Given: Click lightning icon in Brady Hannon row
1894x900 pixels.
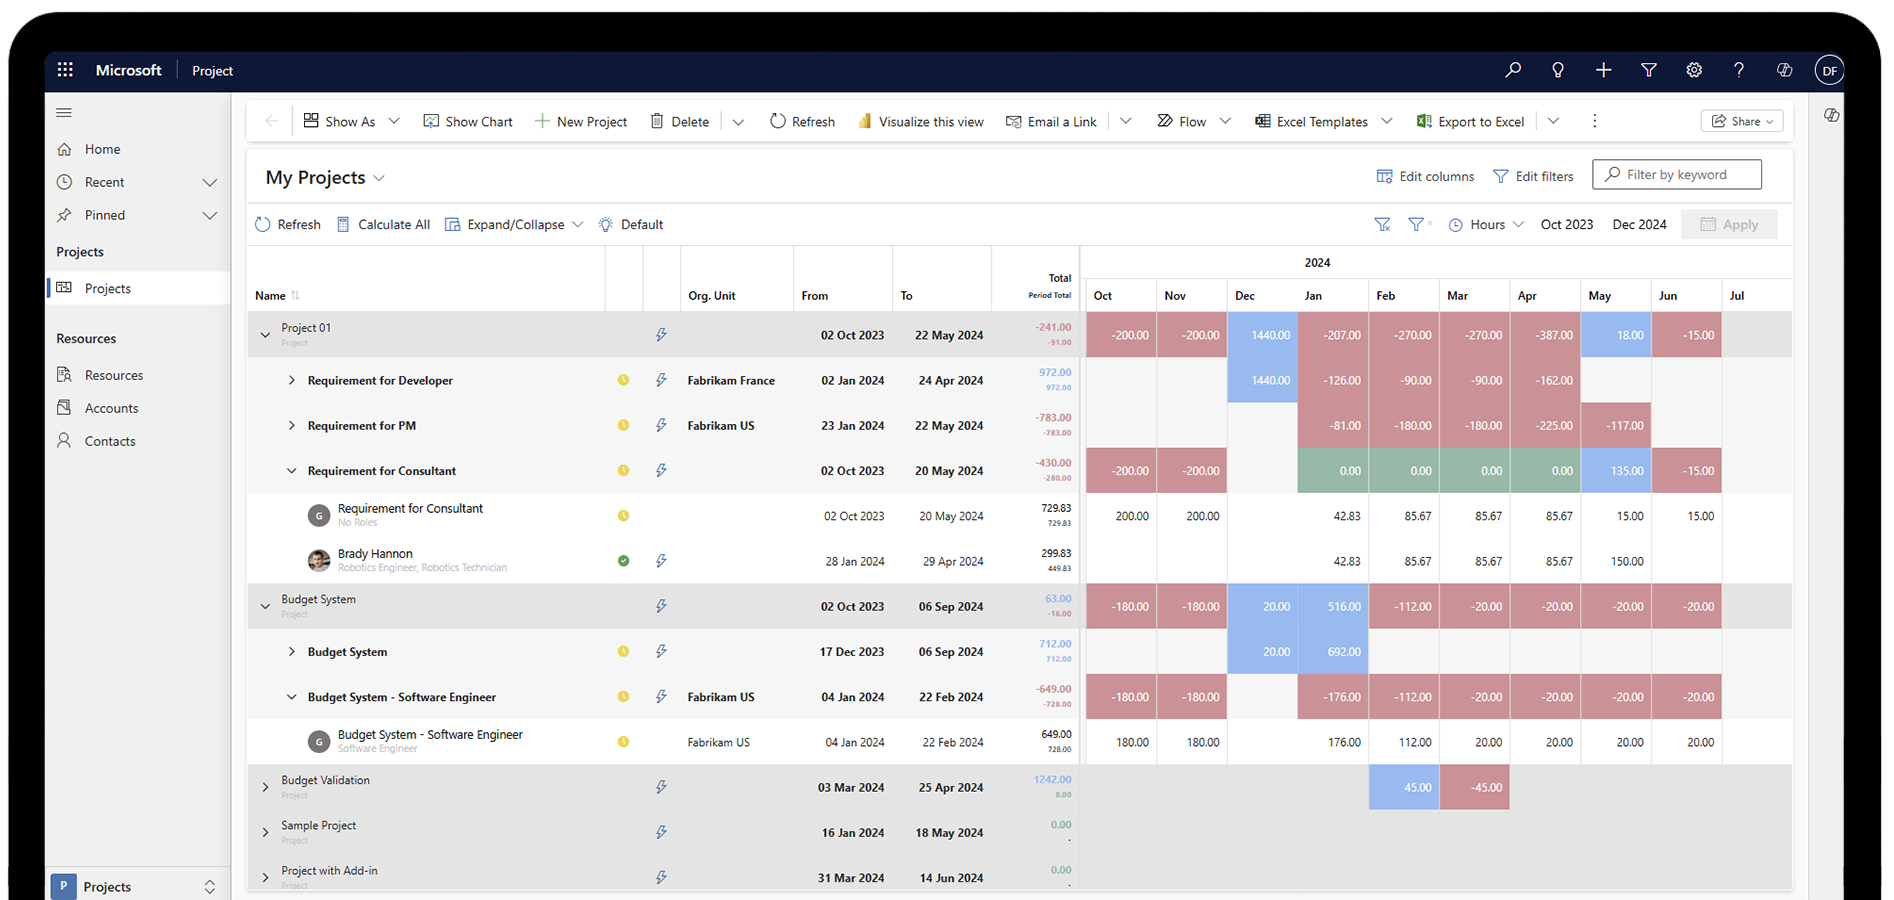Looking at the screenshot, I should tap(661, 561).
